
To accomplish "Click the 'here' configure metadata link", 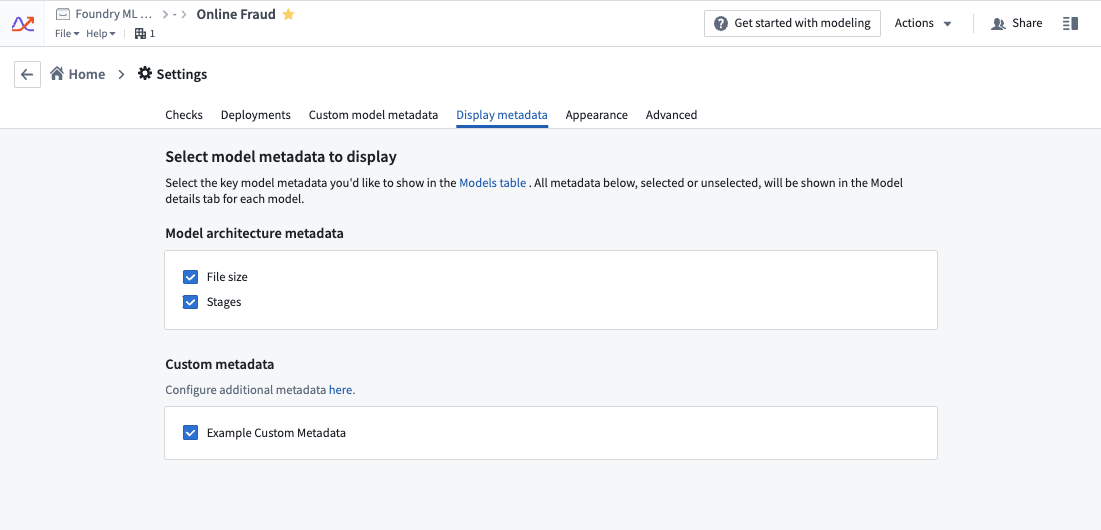I will pyautogui.click(x=341, y=389).
